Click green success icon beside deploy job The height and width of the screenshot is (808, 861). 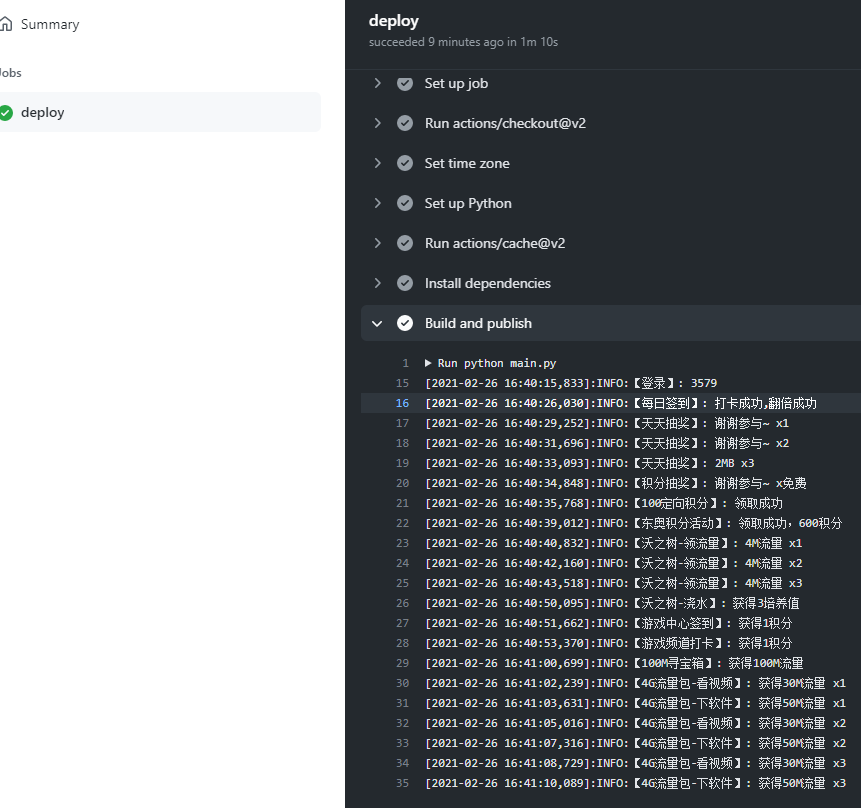click(6, 113)
